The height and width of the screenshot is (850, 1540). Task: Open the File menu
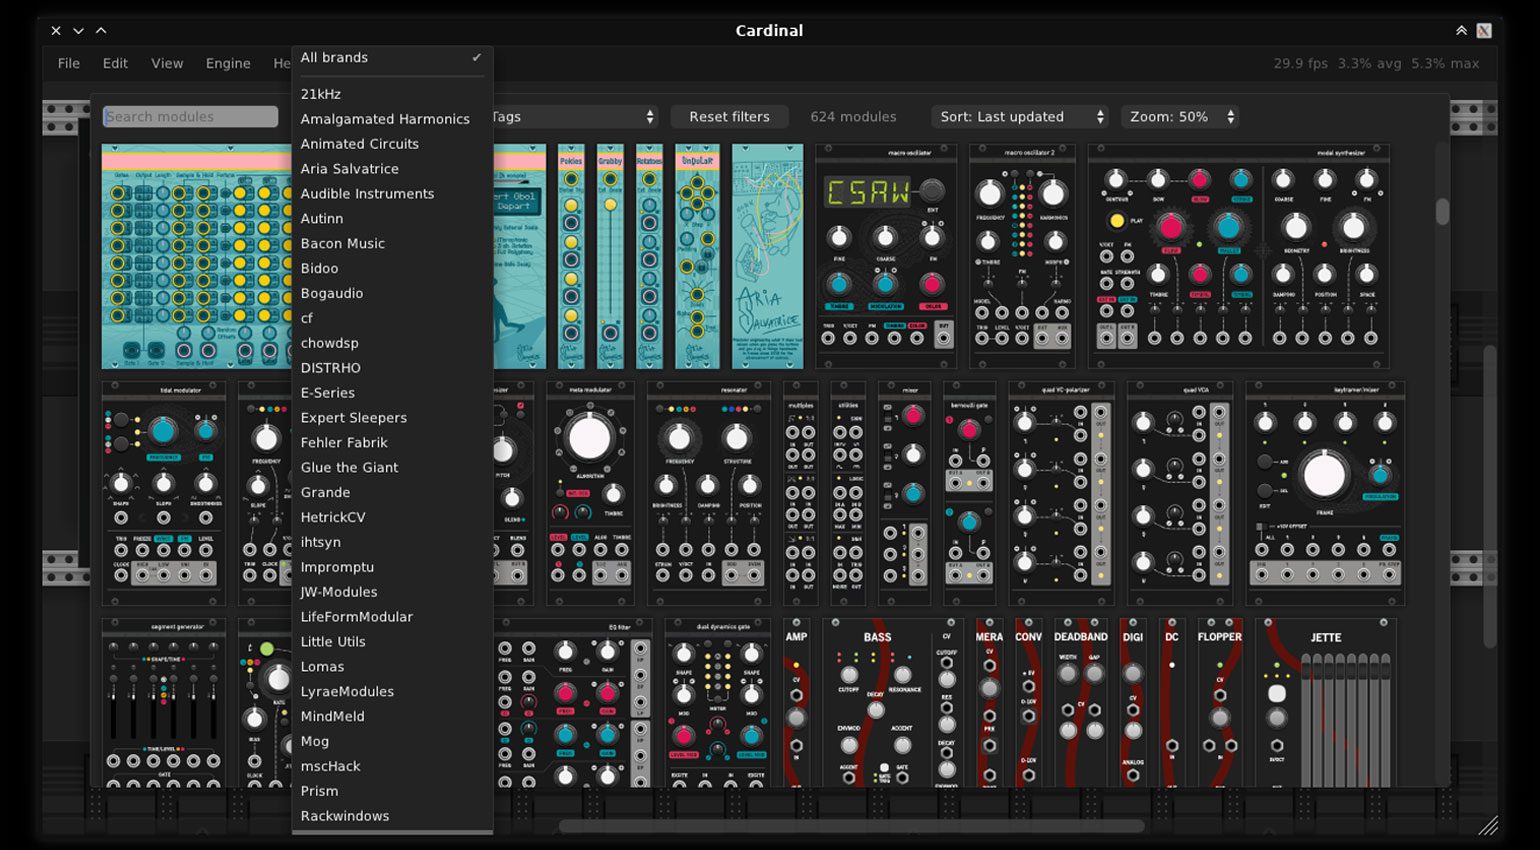(x=68, y=63)
